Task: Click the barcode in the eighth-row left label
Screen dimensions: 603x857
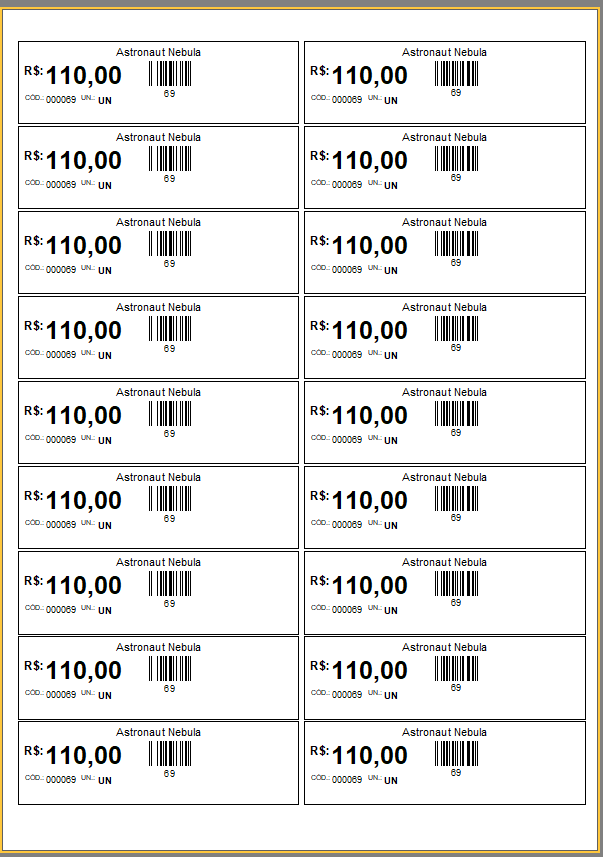Action: (169, 669)
